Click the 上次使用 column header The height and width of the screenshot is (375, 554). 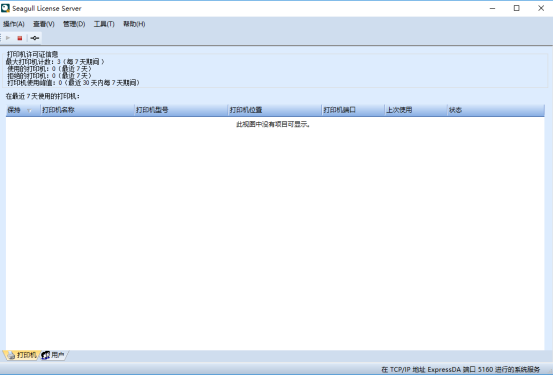(x=416, y=110)
